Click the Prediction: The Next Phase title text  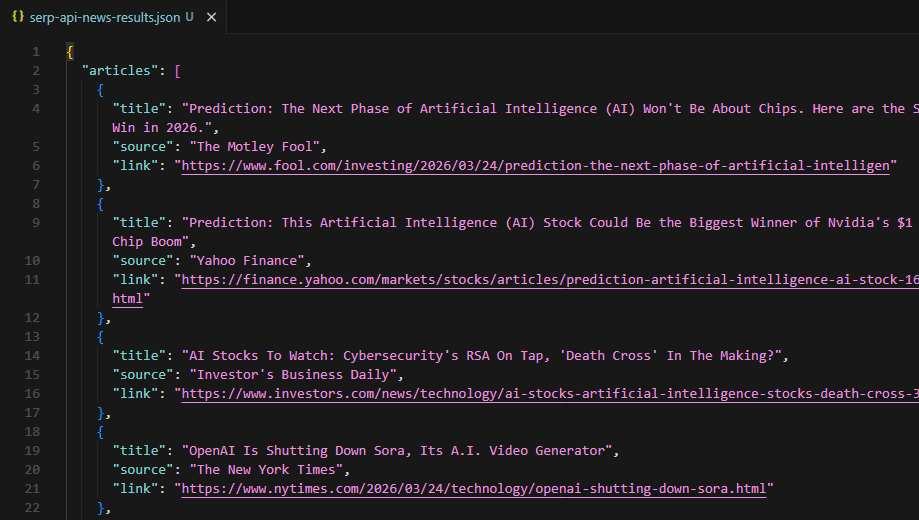pyautogui.click(x=550, y=108)
